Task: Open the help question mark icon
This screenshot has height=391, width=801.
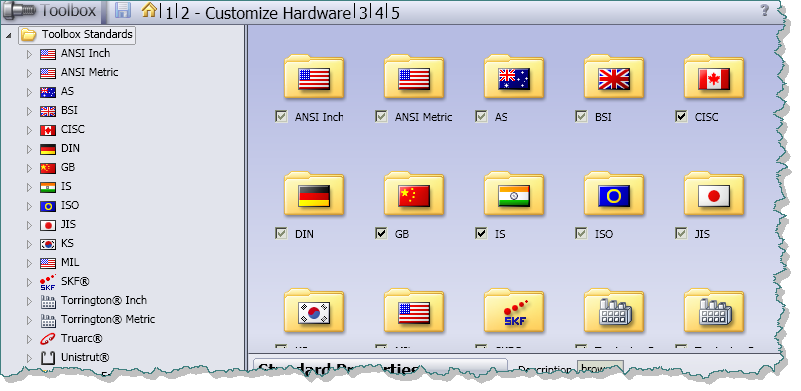Action: [x=764, y=10]
